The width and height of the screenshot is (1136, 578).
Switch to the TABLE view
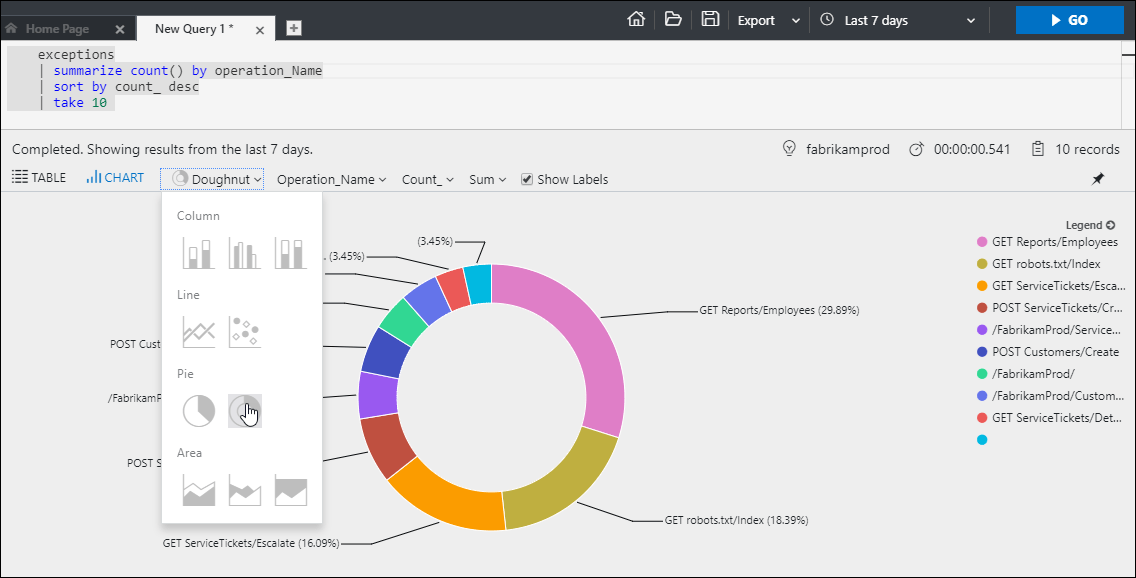[x=39, y=177]
